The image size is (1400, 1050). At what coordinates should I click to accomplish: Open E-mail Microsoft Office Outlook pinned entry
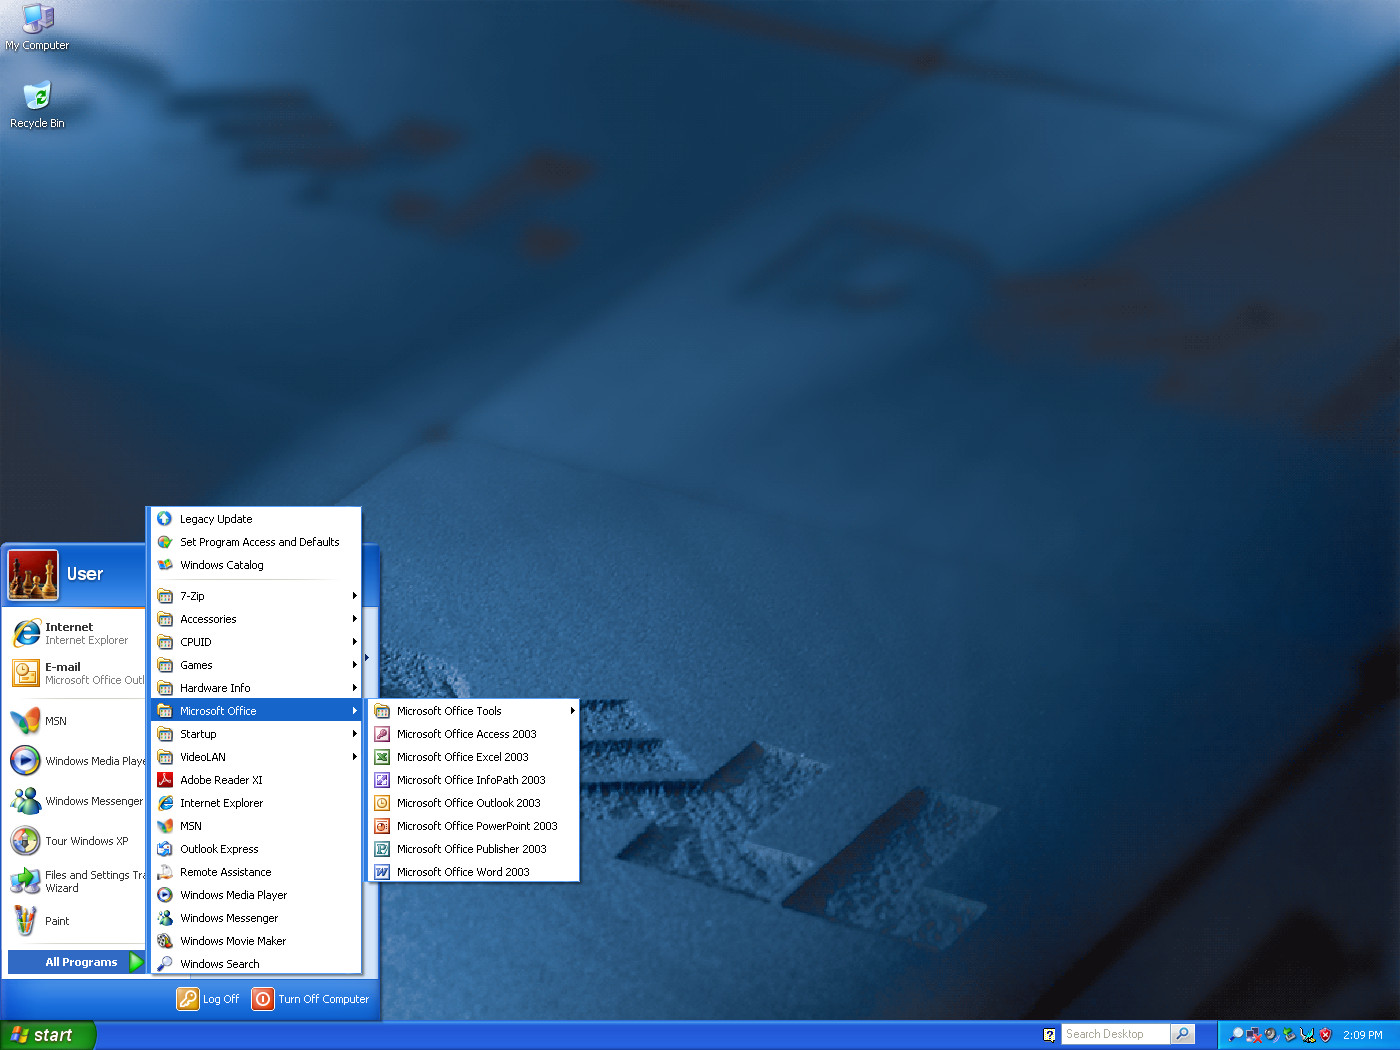pyautogui.click(x=76, y=673)
